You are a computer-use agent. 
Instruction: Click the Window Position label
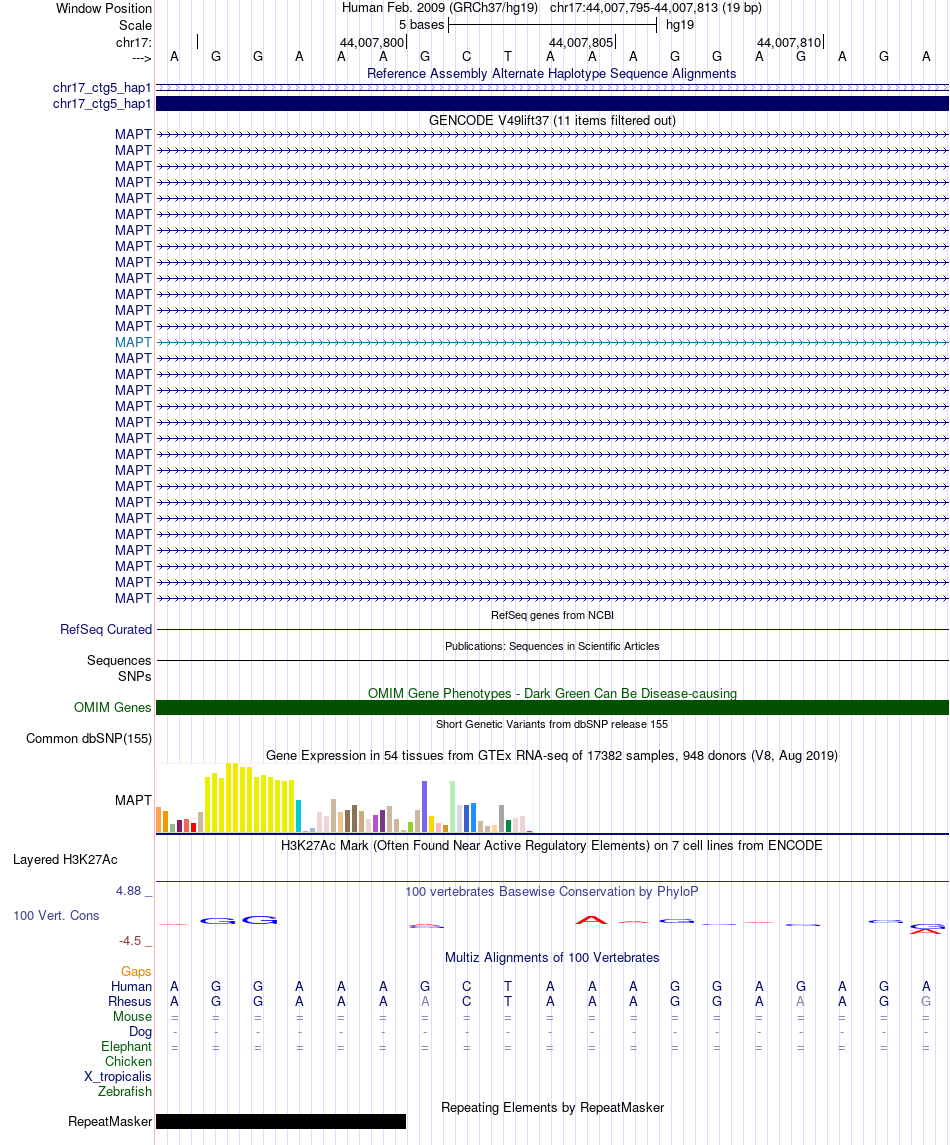coord(104,9)
